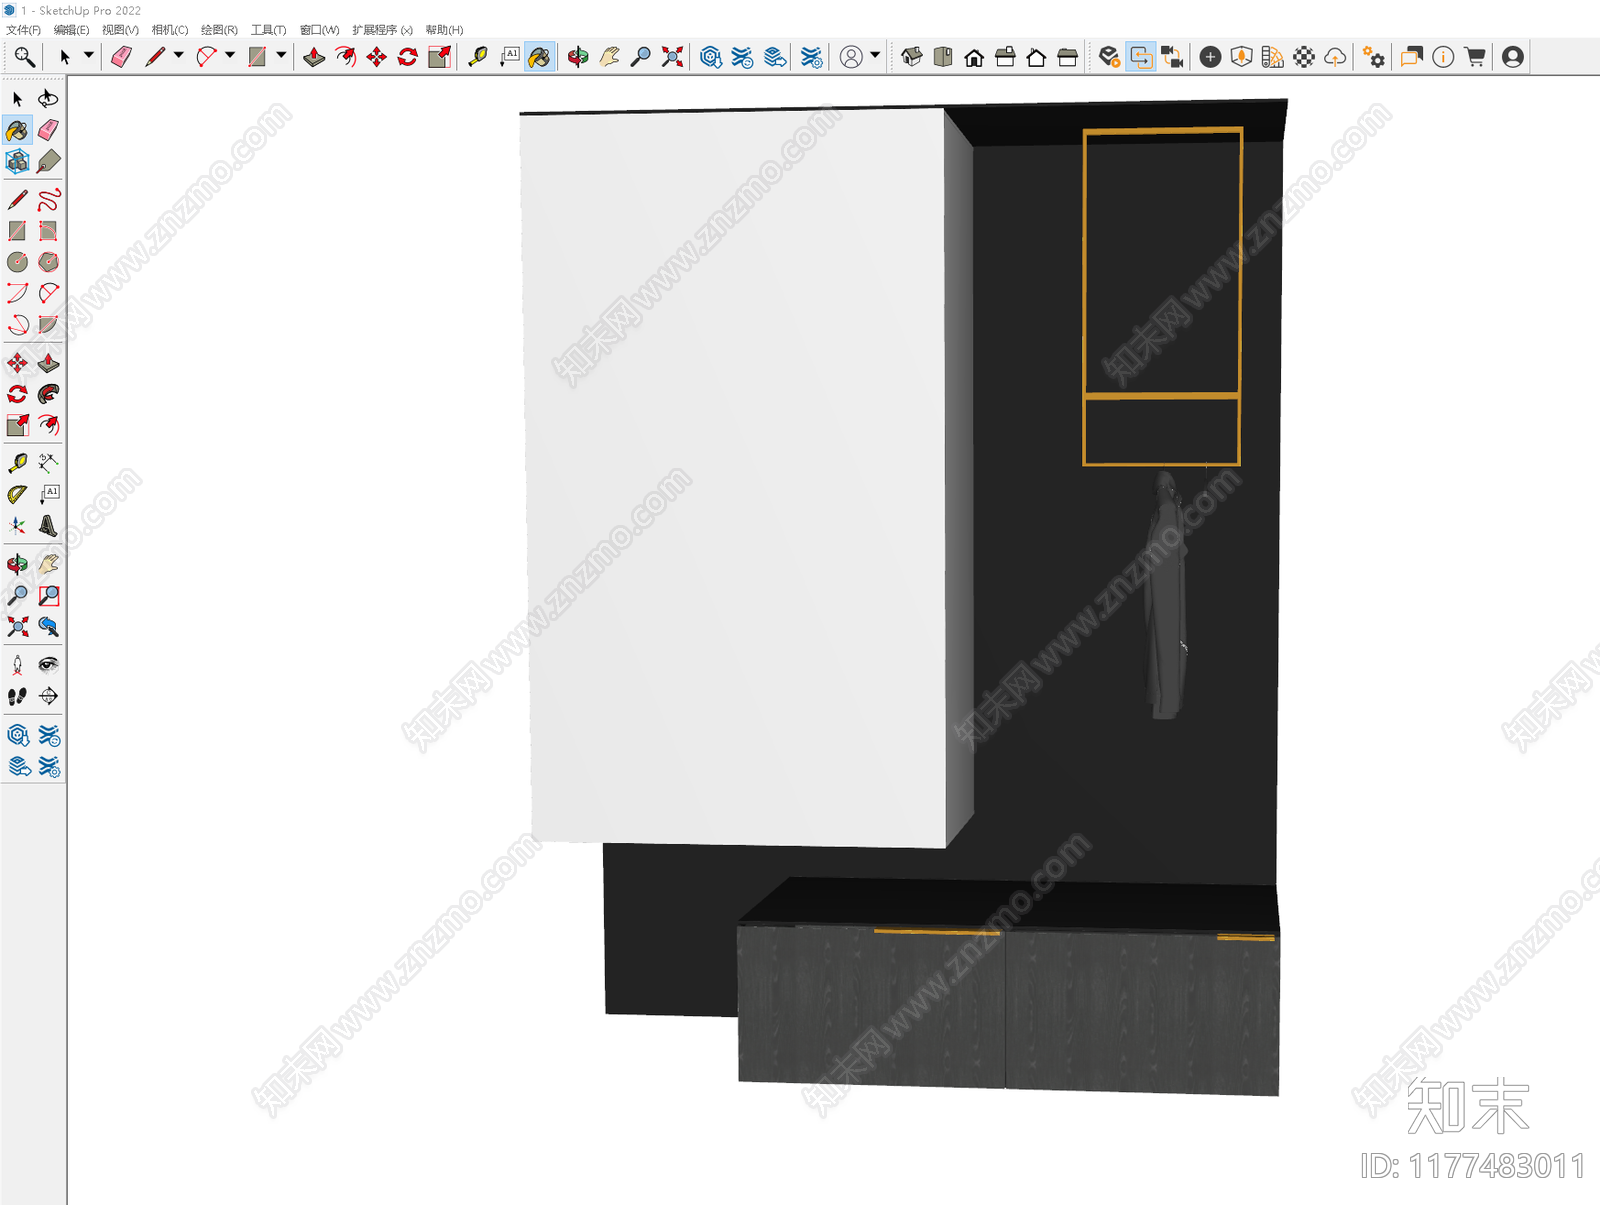Expand the Line tool dropdown arrow
The image size is (1600, 1205).
point(178,56)
